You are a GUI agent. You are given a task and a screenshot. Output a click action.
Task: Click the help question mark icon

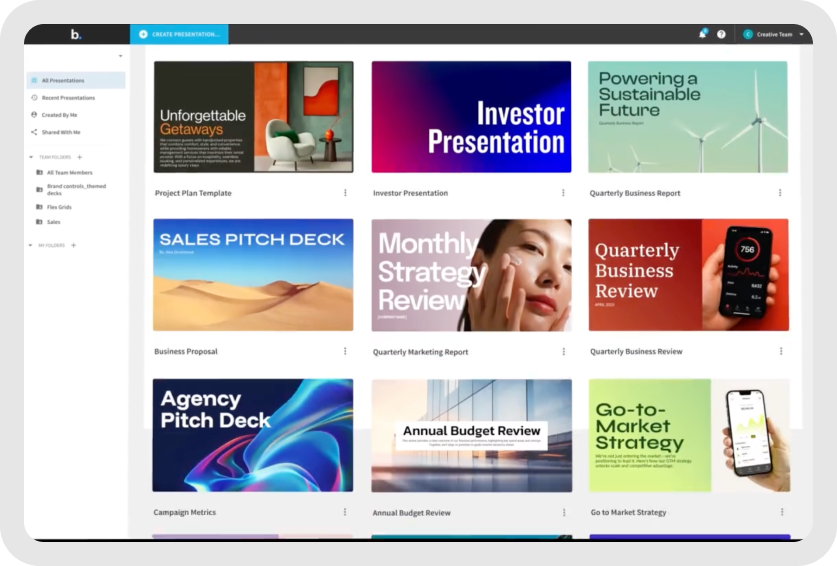(x=721, y=34)
